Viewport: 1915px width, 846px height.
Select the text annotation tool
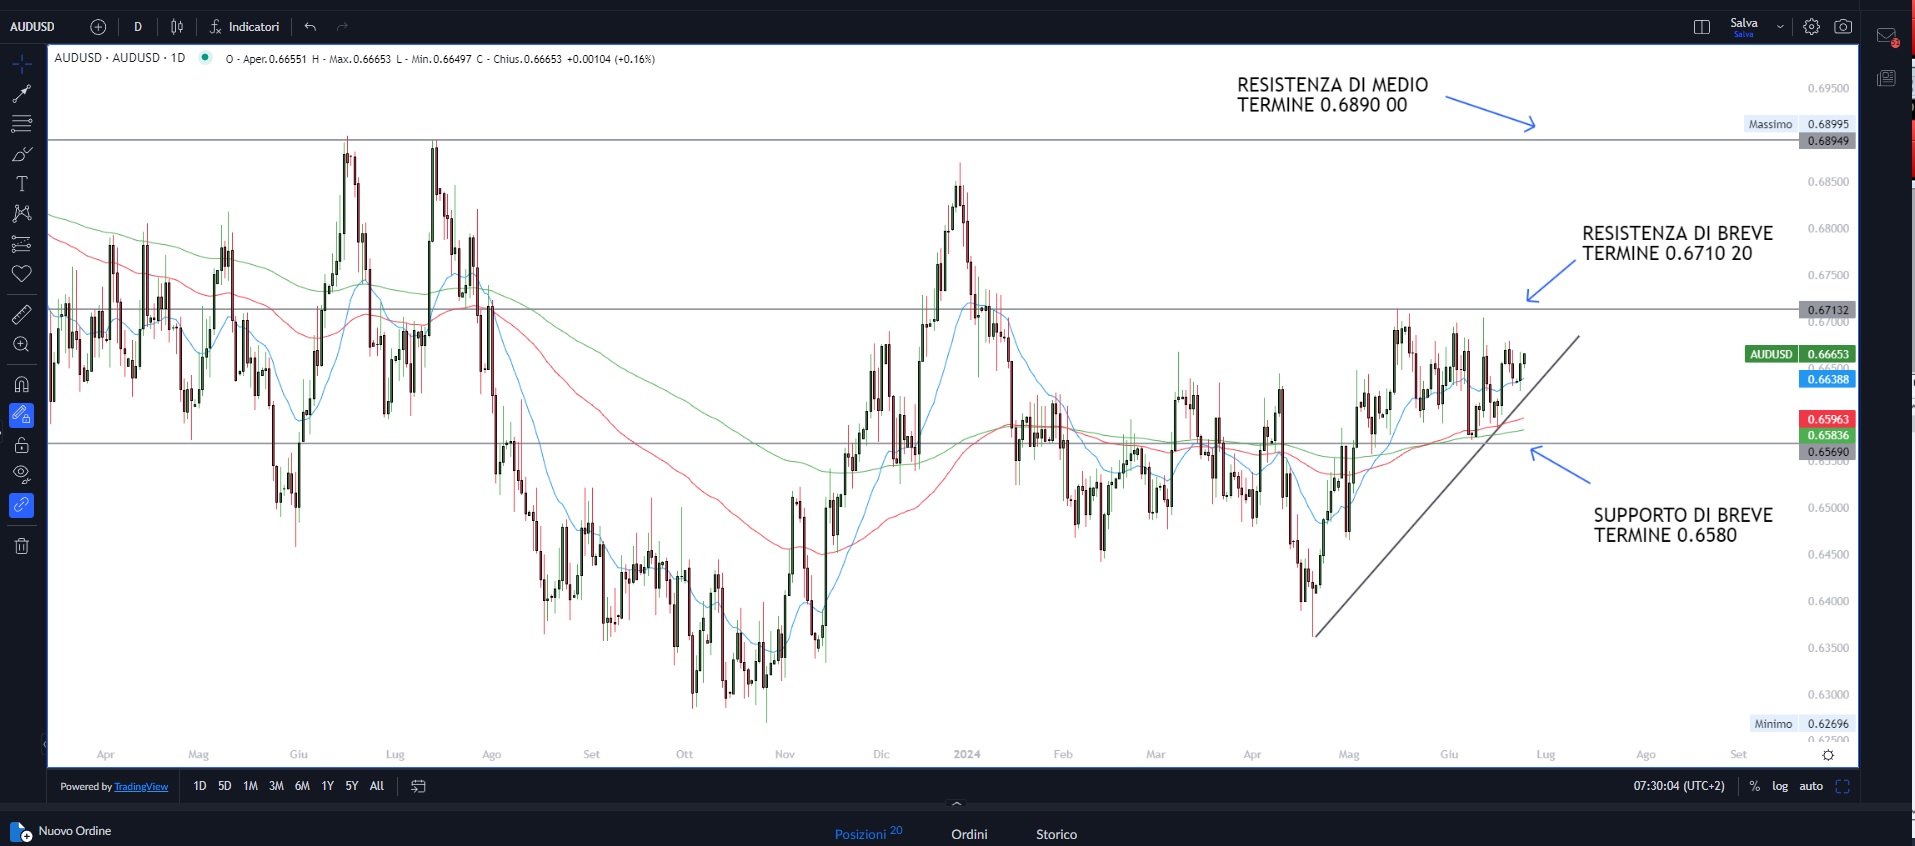coord(21,184)
